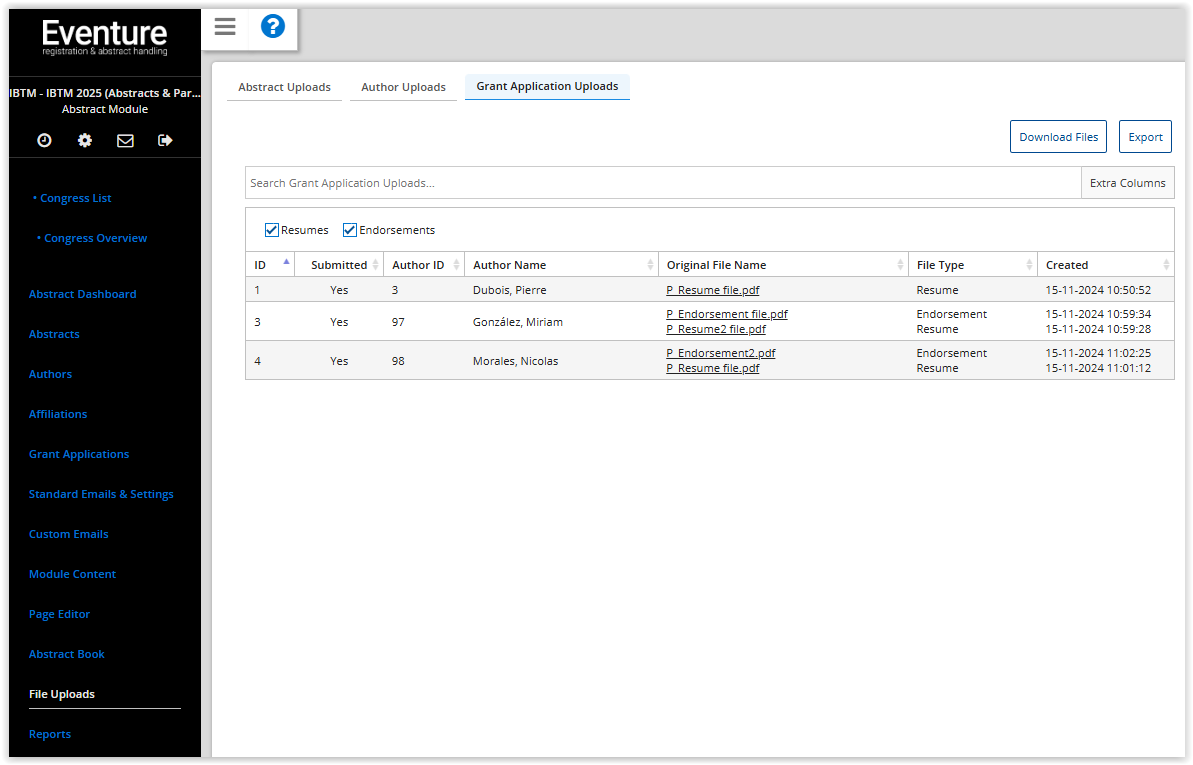This screenshot has width=1193, height=765.
Task: Select File Uploads in the sidebar
Action: pos(62,694)
